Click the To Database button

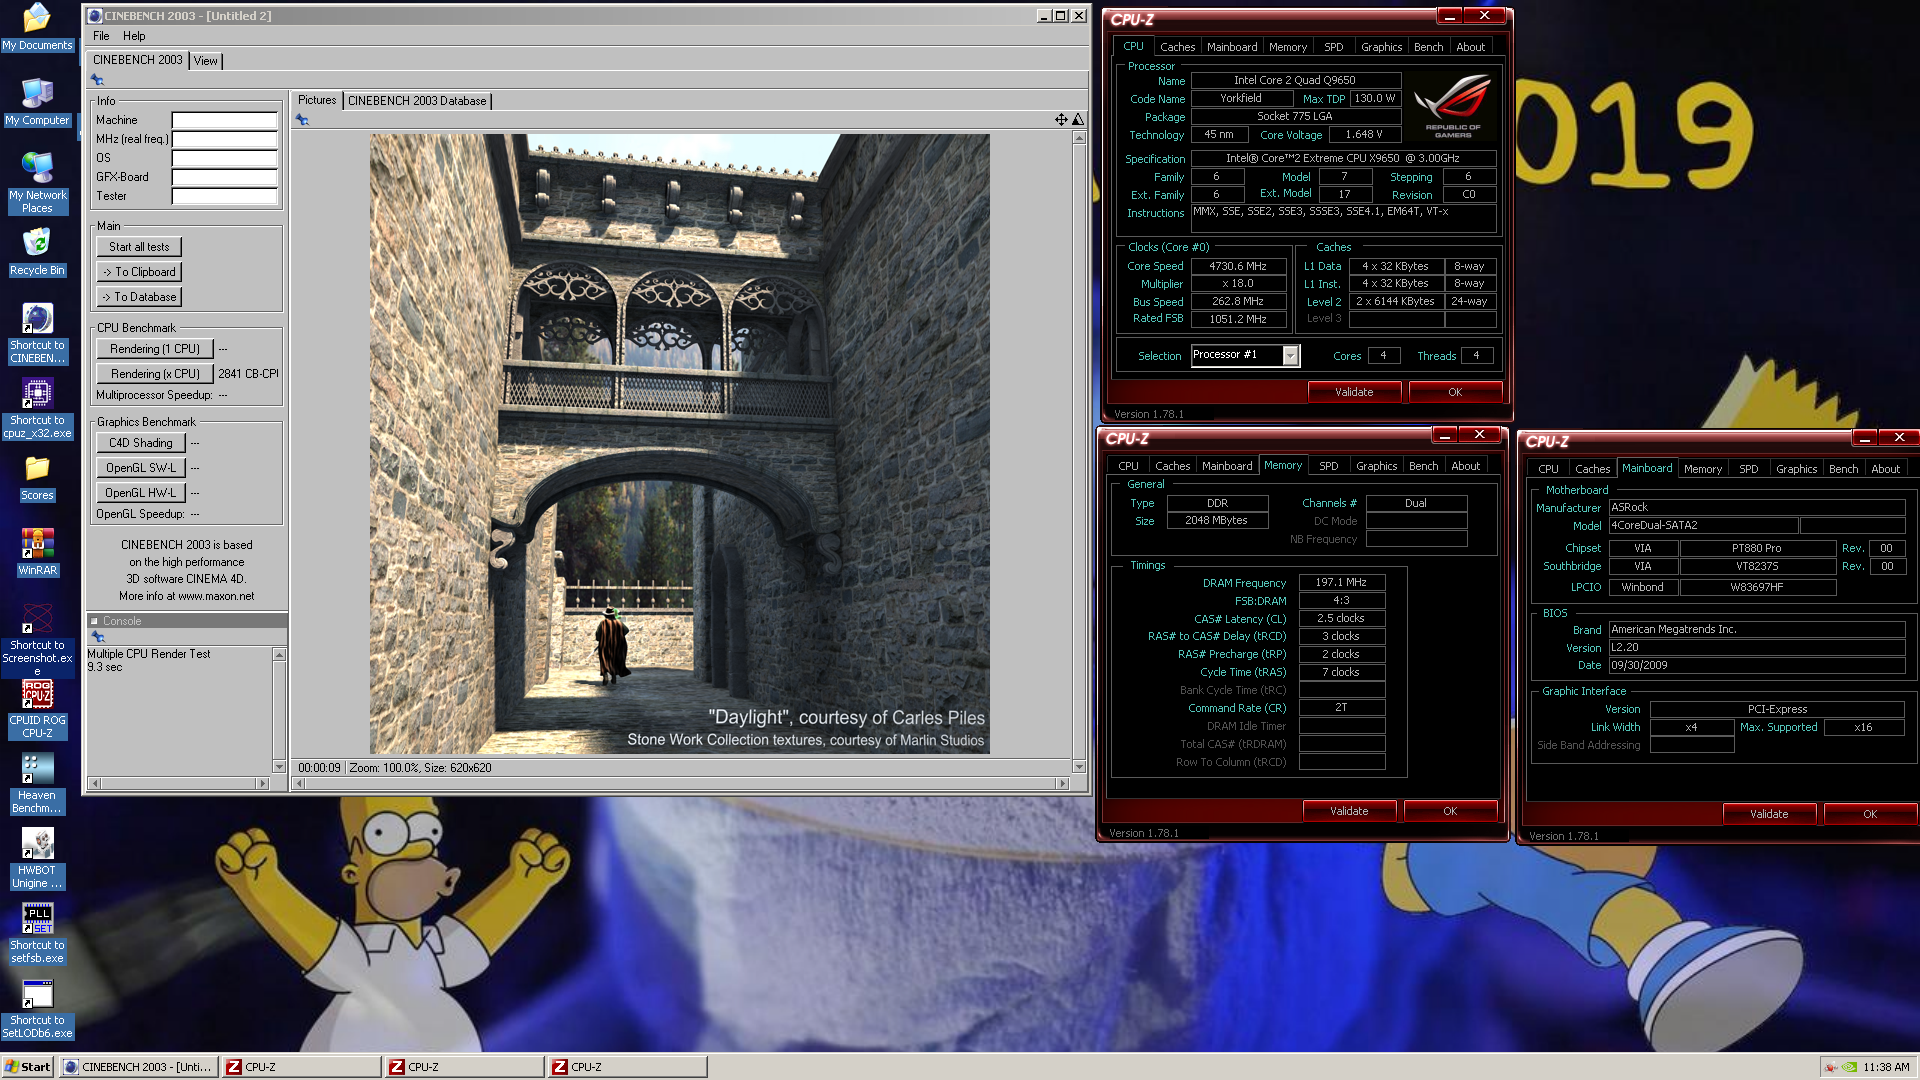139,297
